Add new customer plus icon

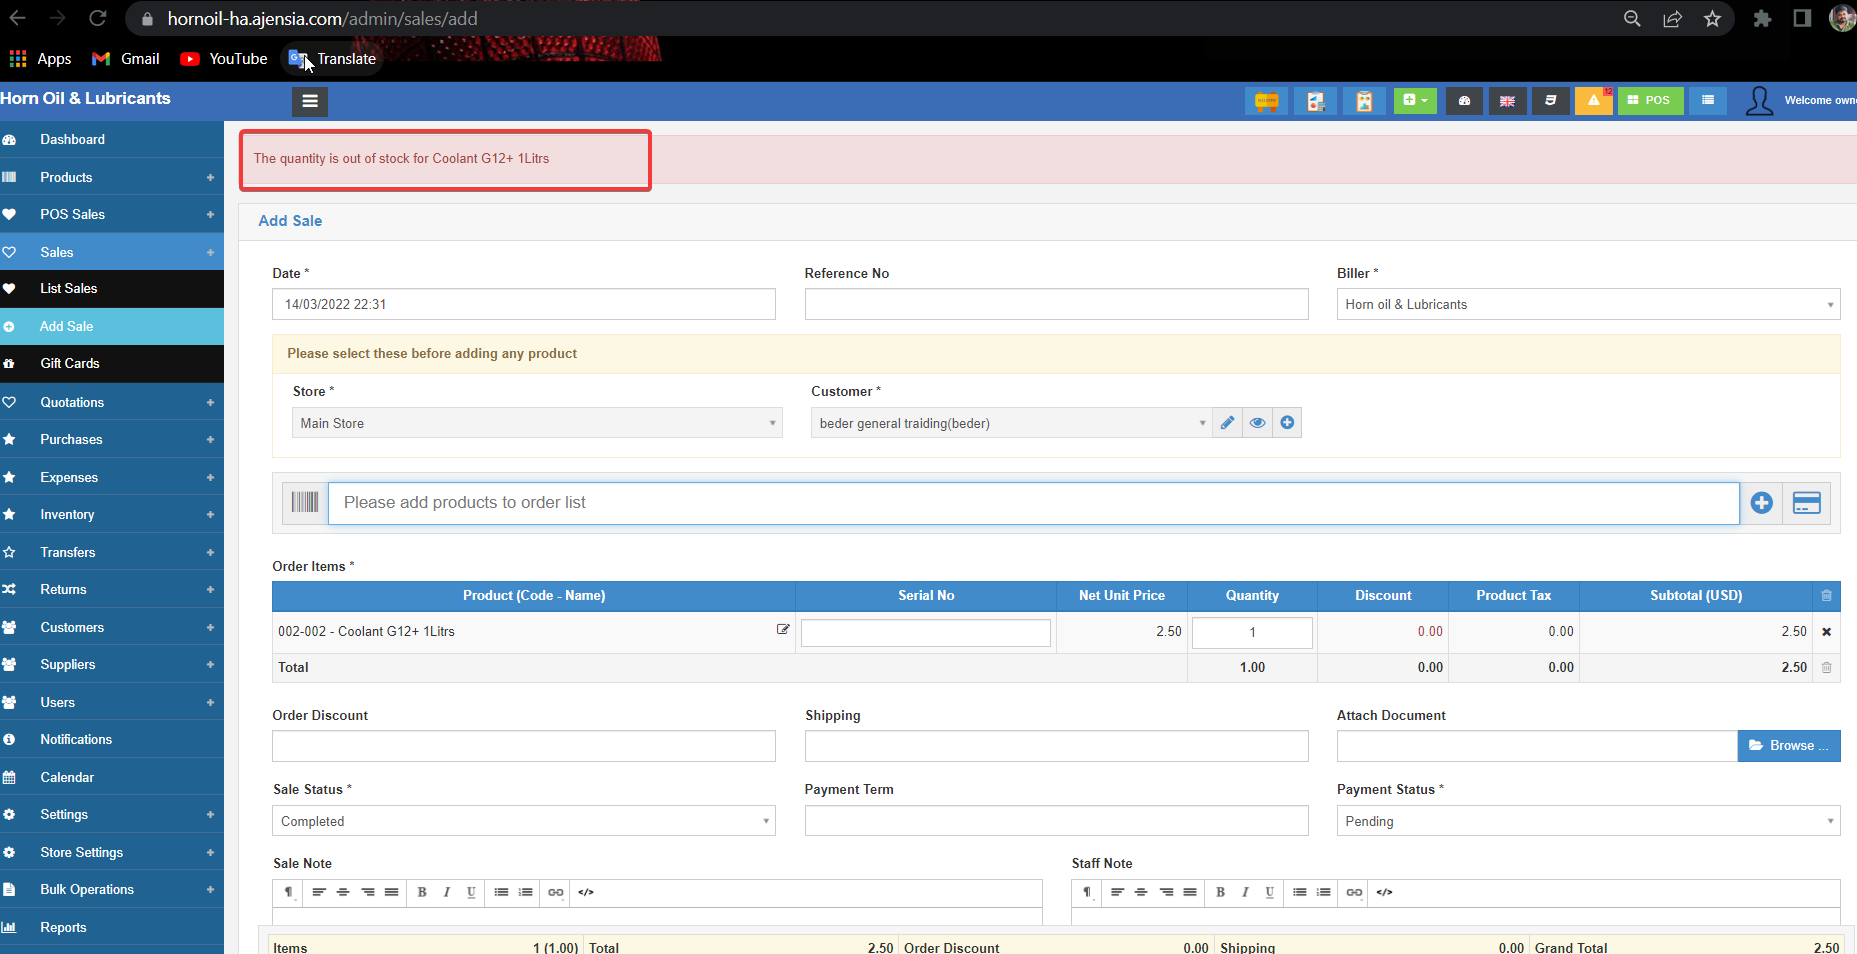coord(1287,423)
